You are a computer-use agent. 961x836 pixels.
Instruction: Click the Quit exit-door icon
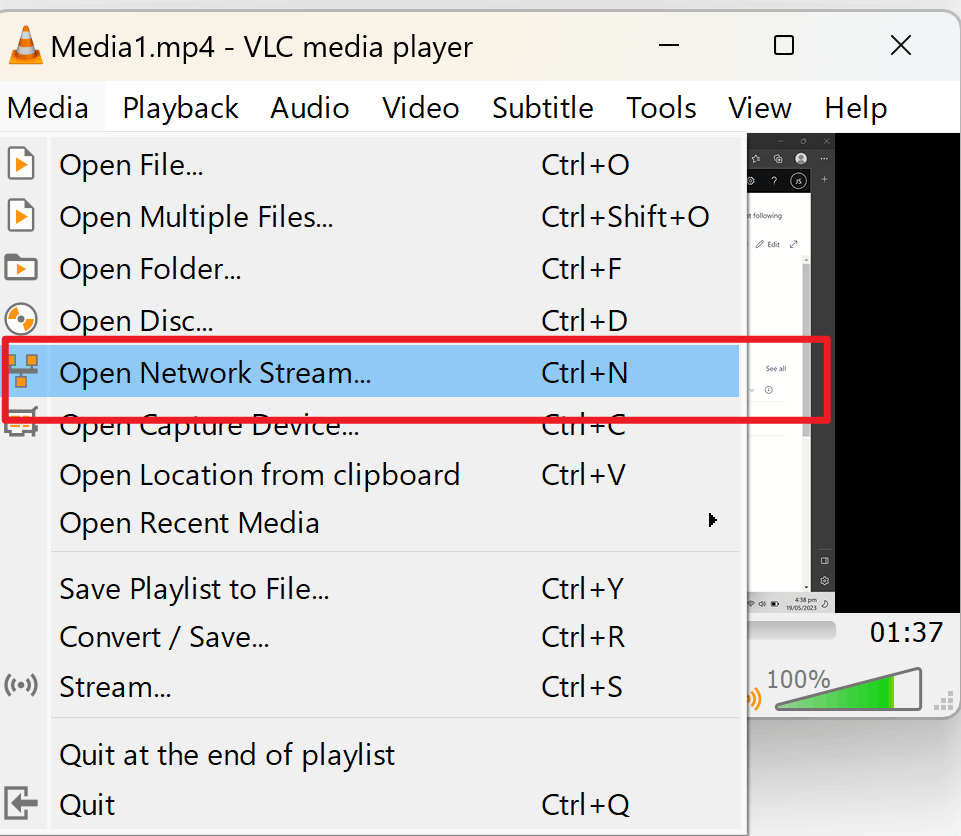pos(22,803)
